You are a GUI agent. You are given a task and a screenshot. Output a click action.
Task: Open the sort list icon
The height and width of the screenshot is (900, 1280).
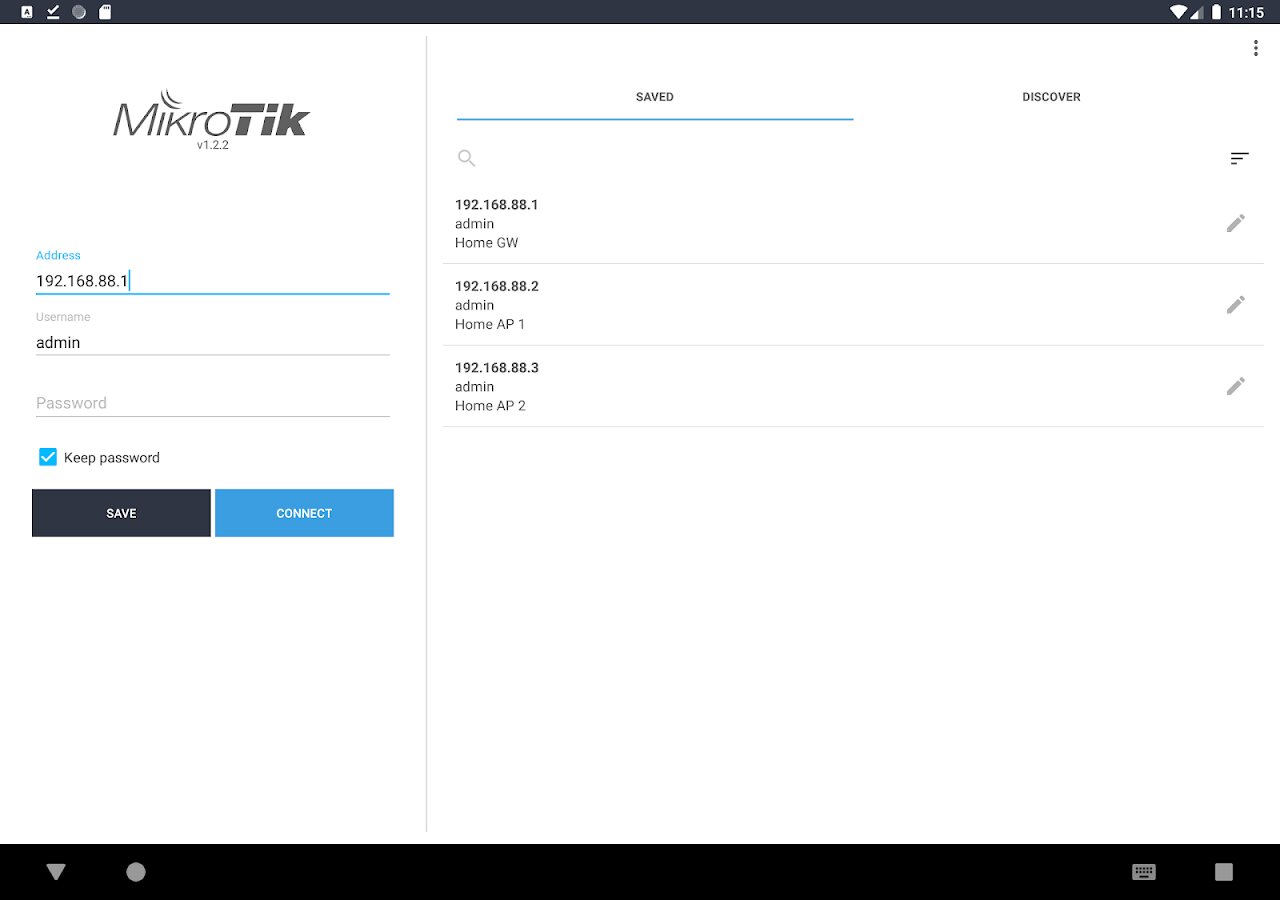click(1240, 158)
